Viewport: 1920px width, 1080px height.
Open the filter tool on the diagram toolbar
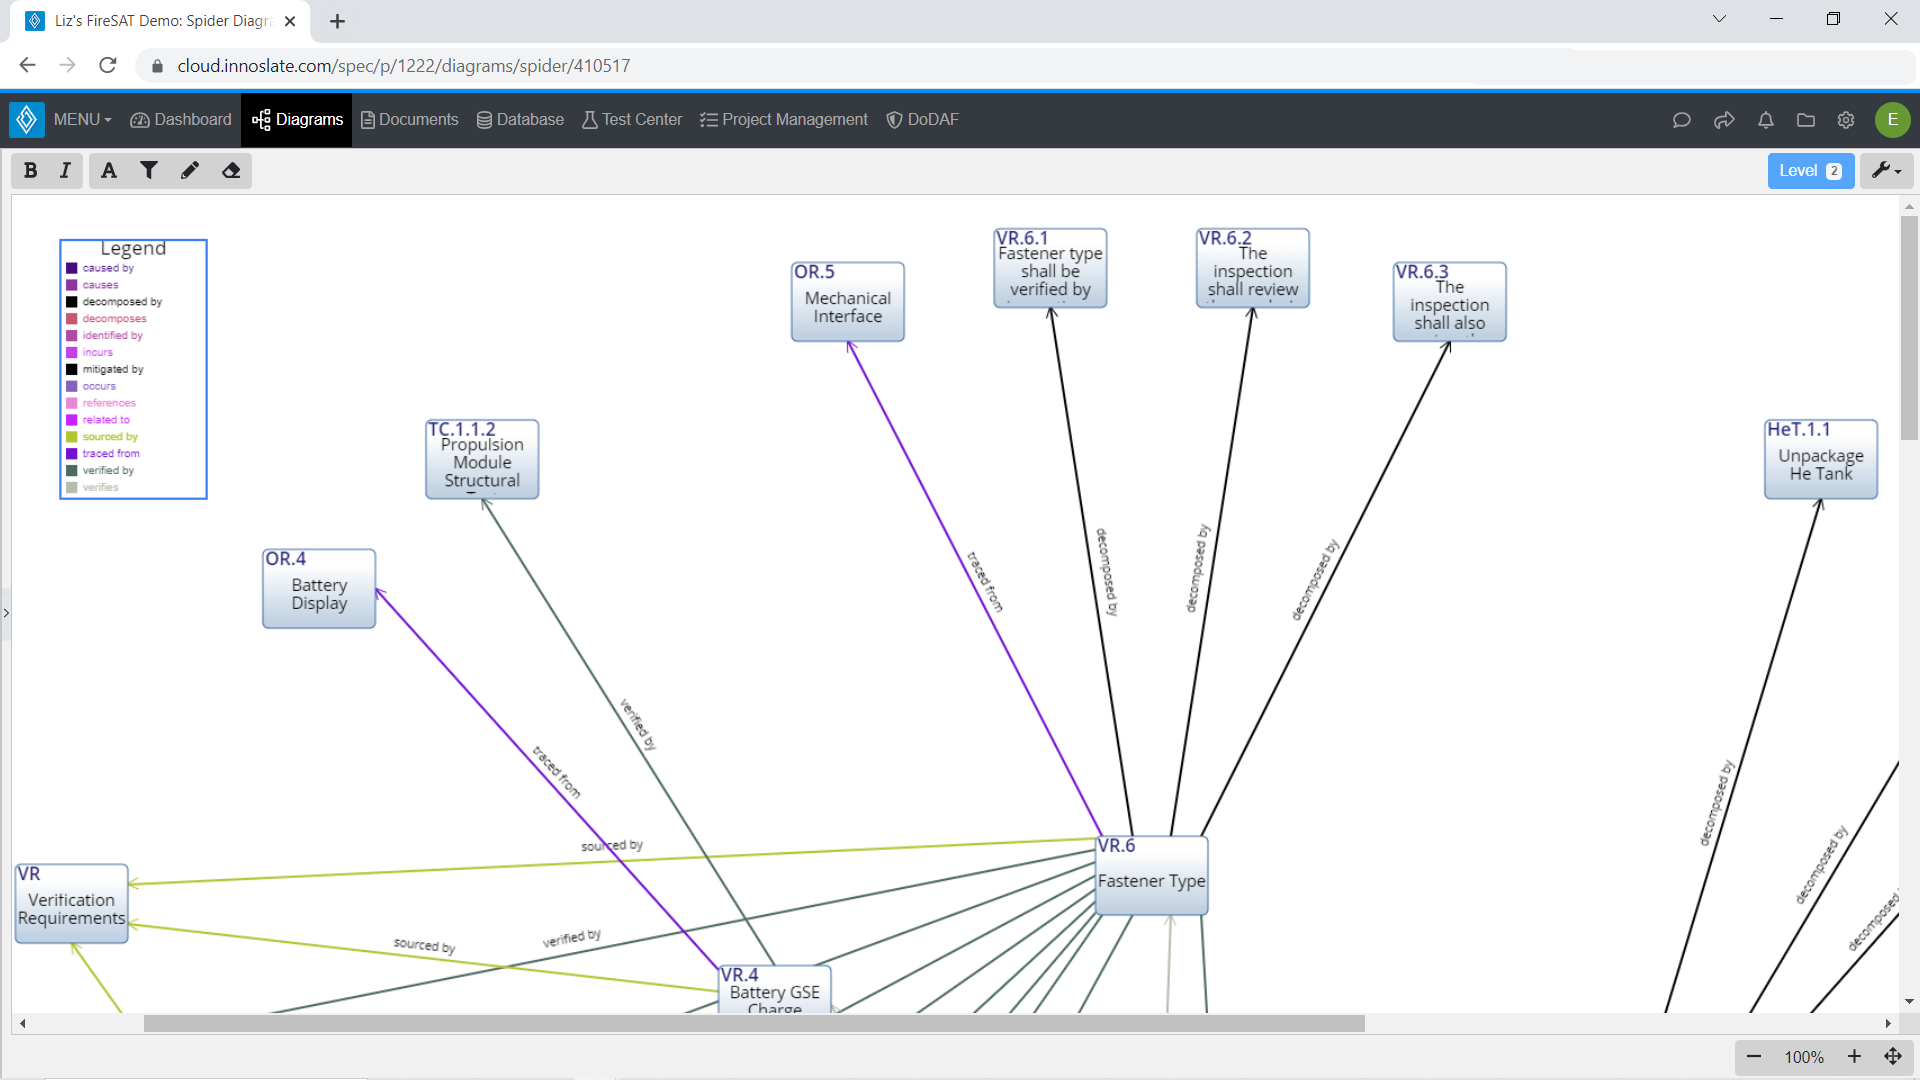coord(149,170)
